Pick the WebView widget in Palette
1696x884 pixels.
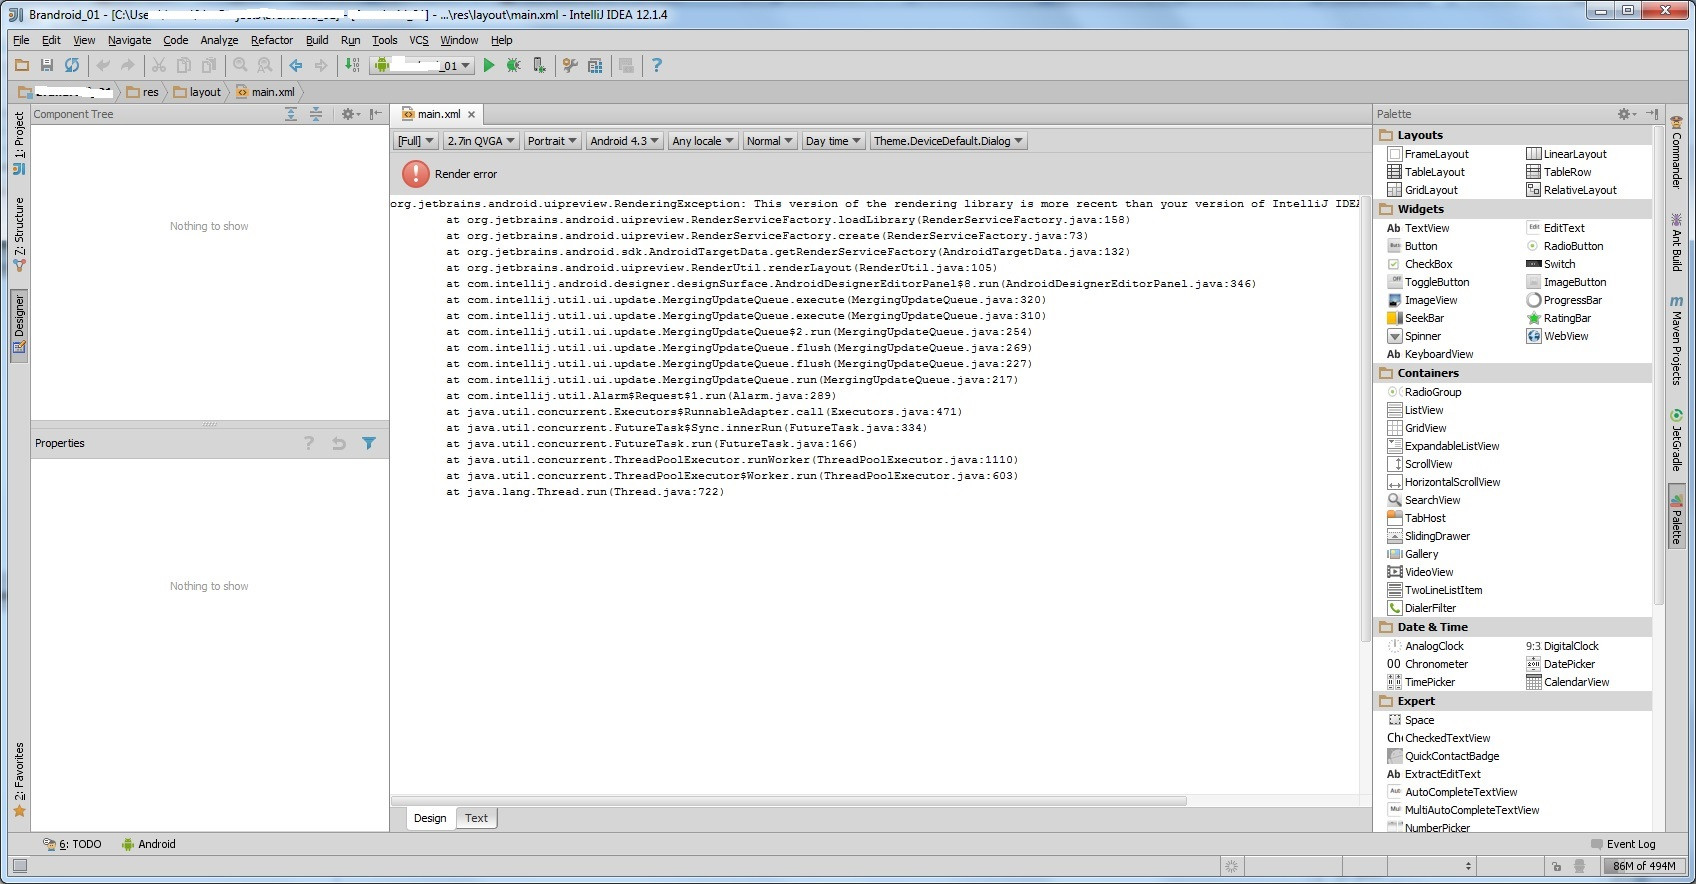click(1557, 336)
